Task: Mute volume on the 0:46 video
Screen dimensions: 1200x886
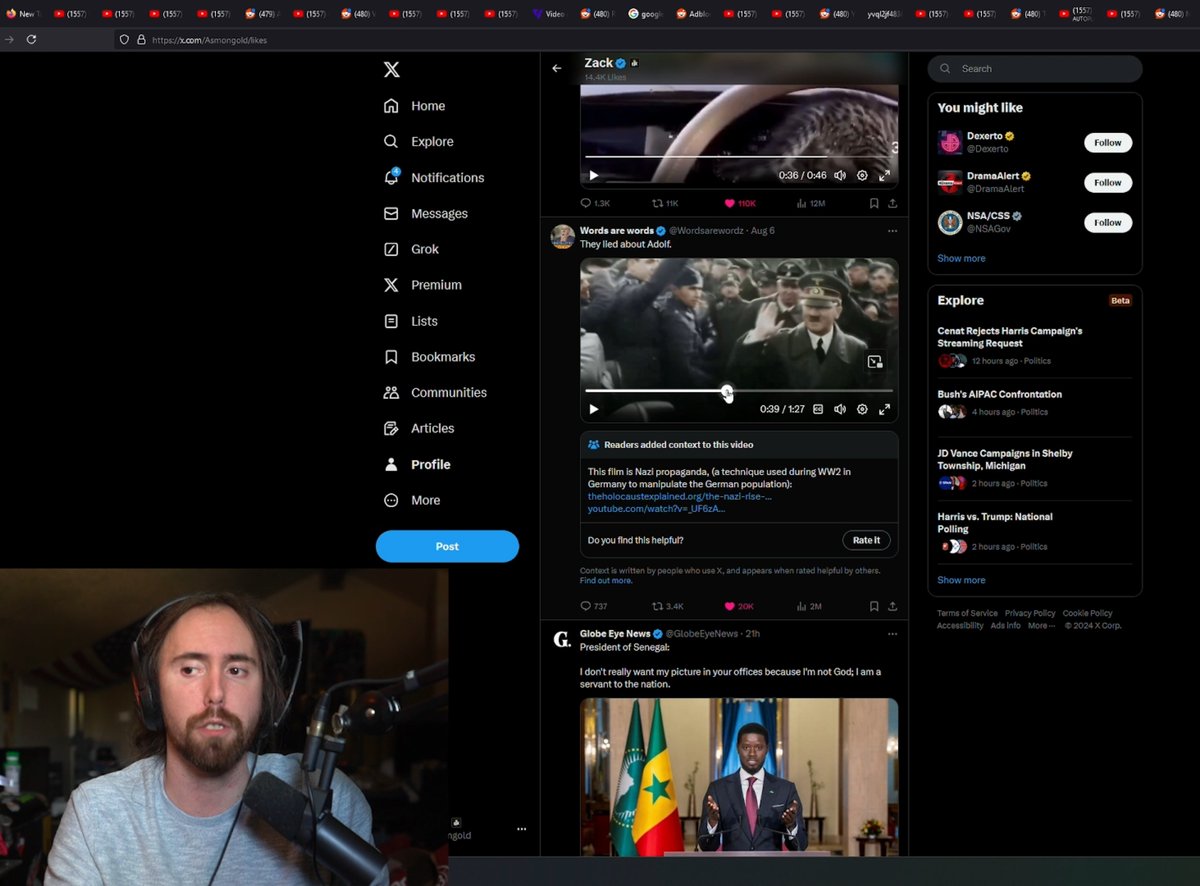Action: pyautogui.click(x=840, y=175)
